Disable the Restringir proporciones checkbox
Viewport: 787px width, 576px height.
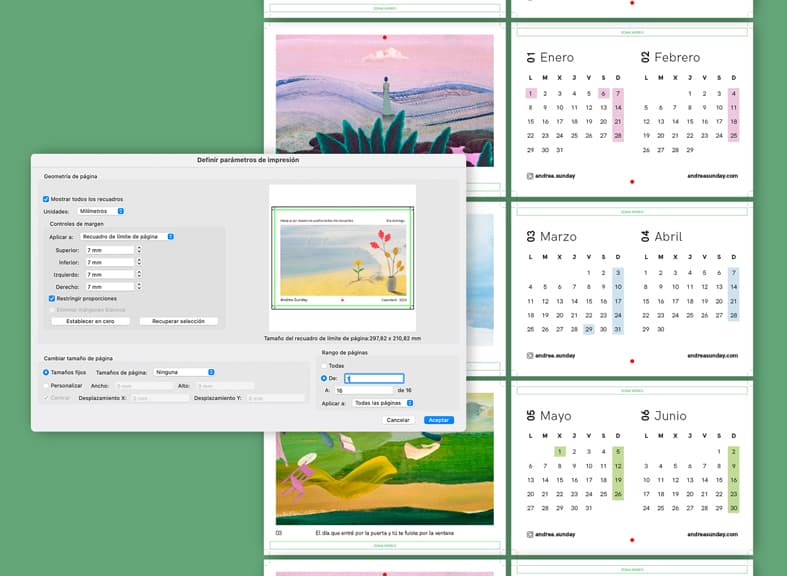pos(52,298)
